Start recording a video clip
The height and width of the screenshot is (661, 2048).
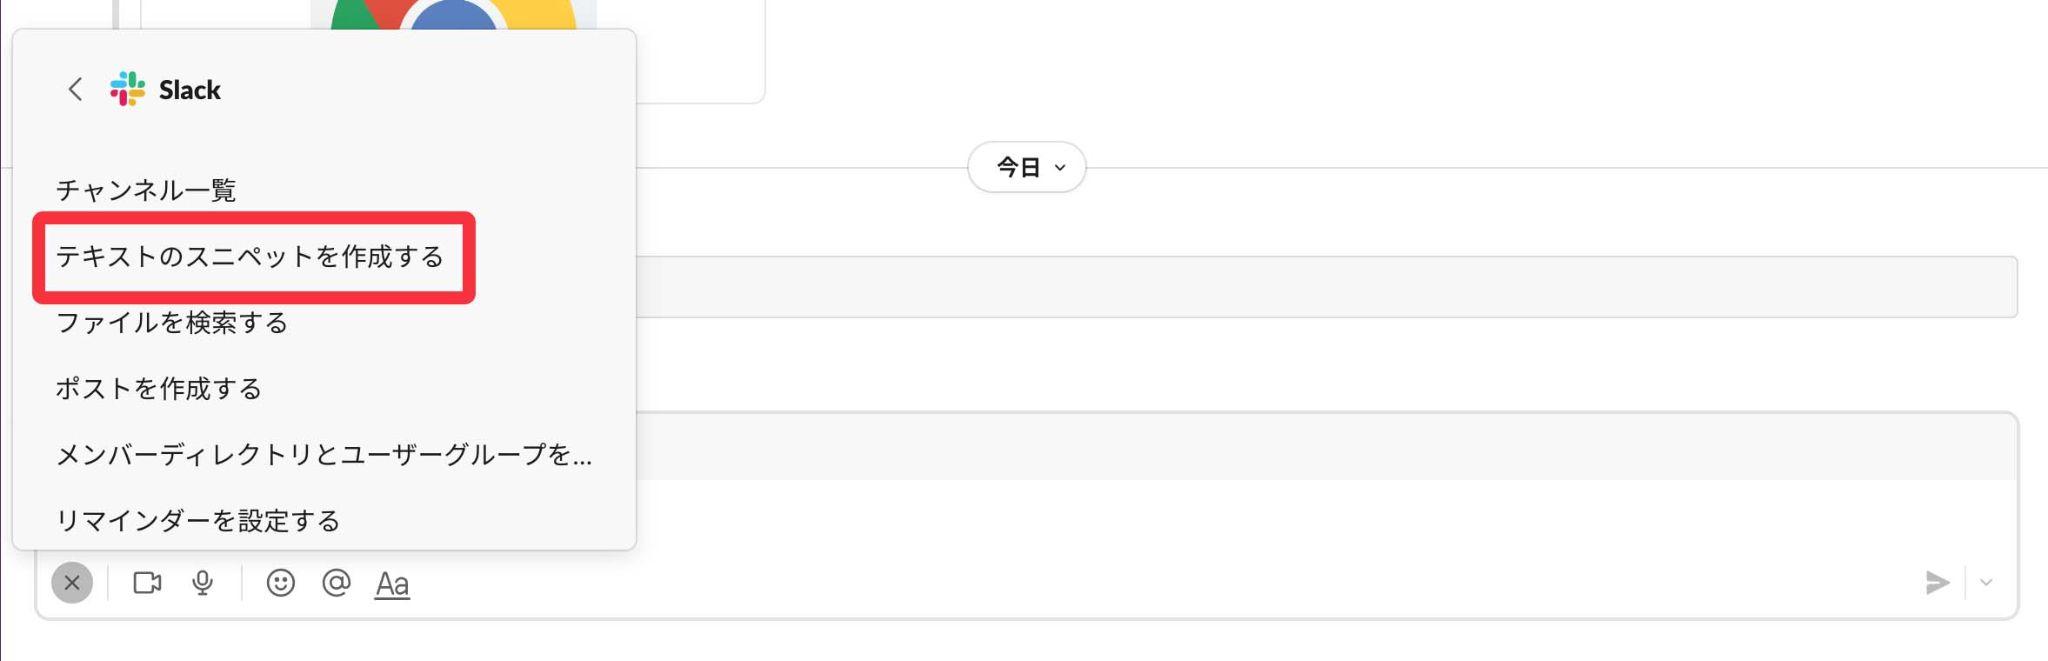(x=147, y=583)
